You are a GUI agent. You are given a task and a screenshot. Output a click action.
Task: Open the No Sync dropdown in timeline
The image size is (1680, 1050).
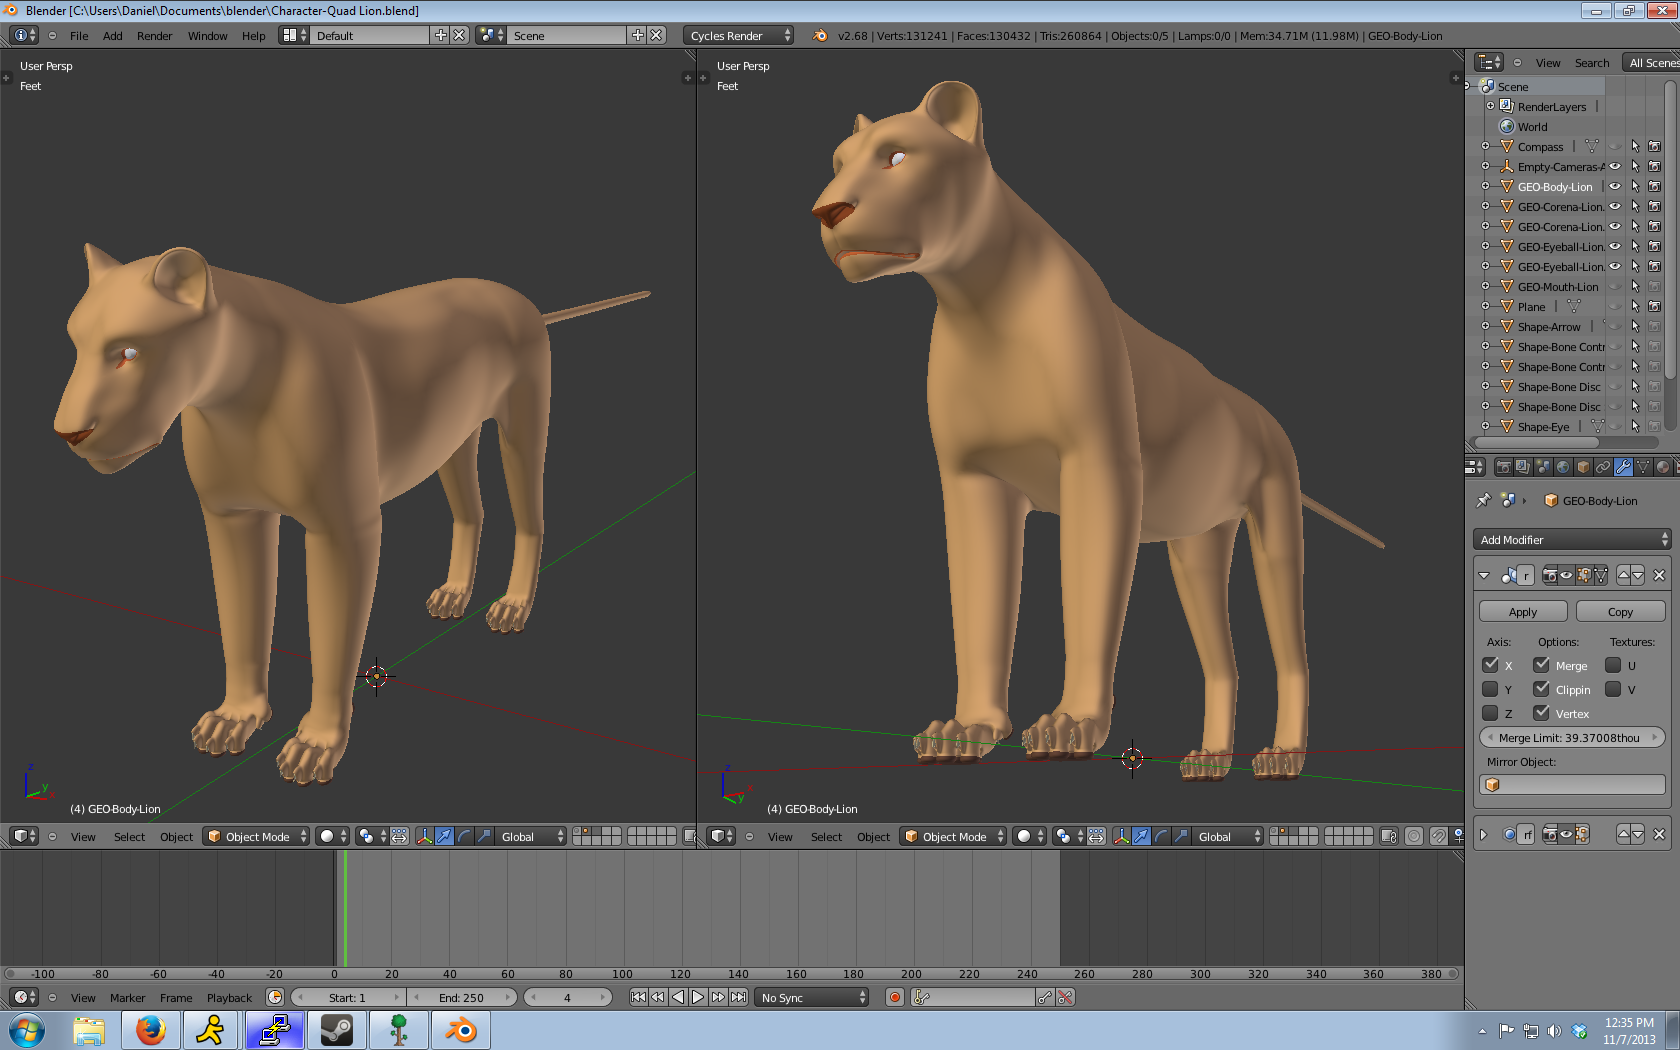point(812,997)
